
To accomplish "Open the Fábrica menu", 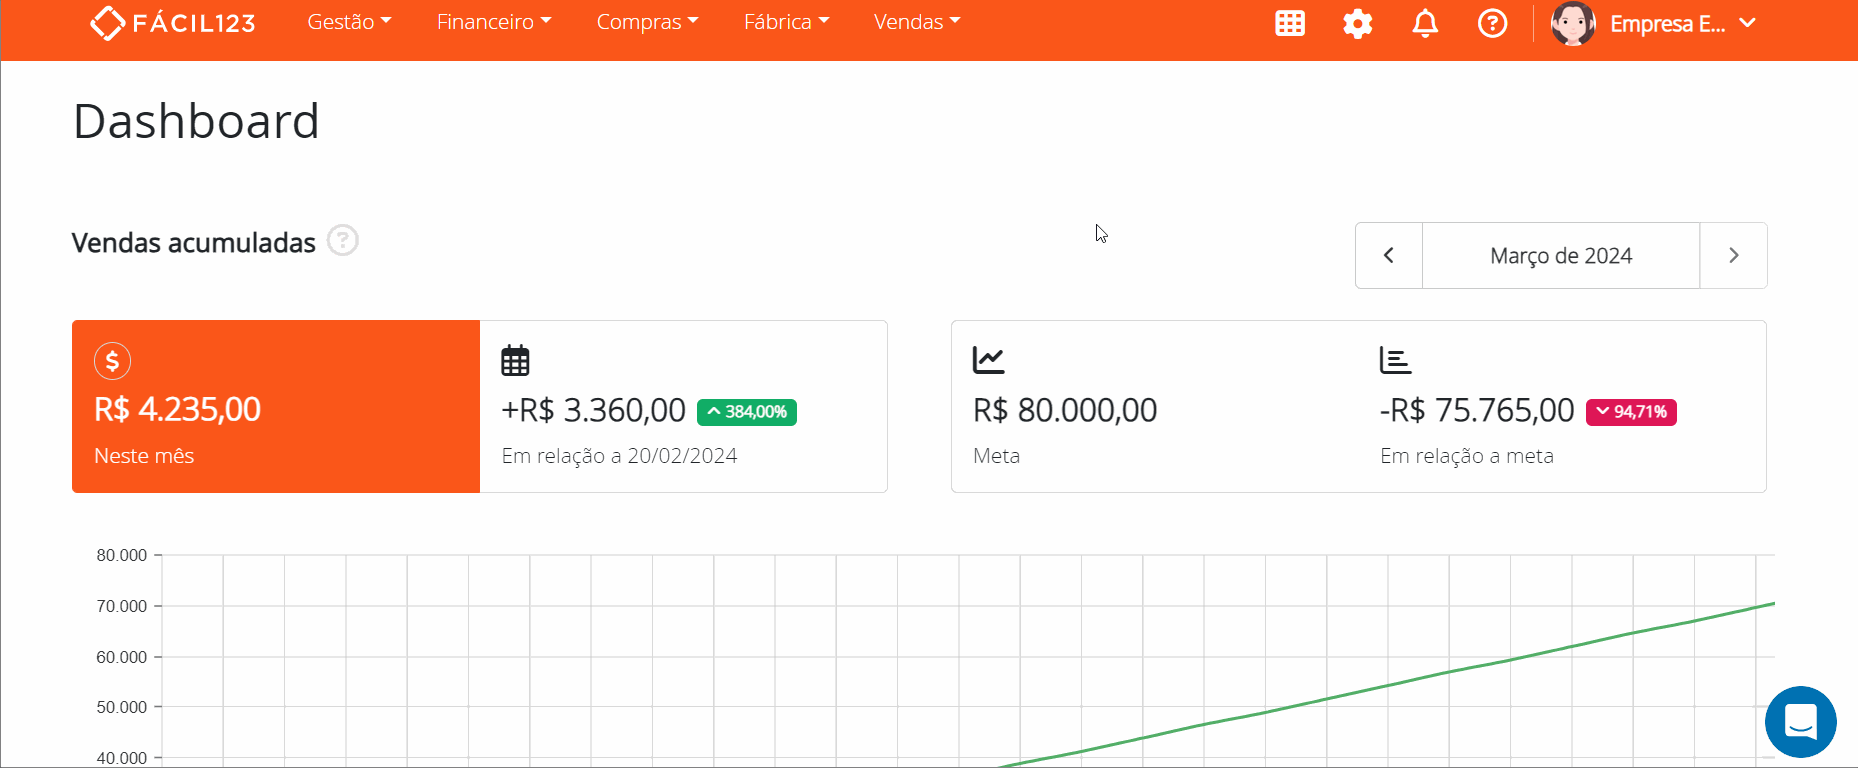I will [x=786, y=22].
